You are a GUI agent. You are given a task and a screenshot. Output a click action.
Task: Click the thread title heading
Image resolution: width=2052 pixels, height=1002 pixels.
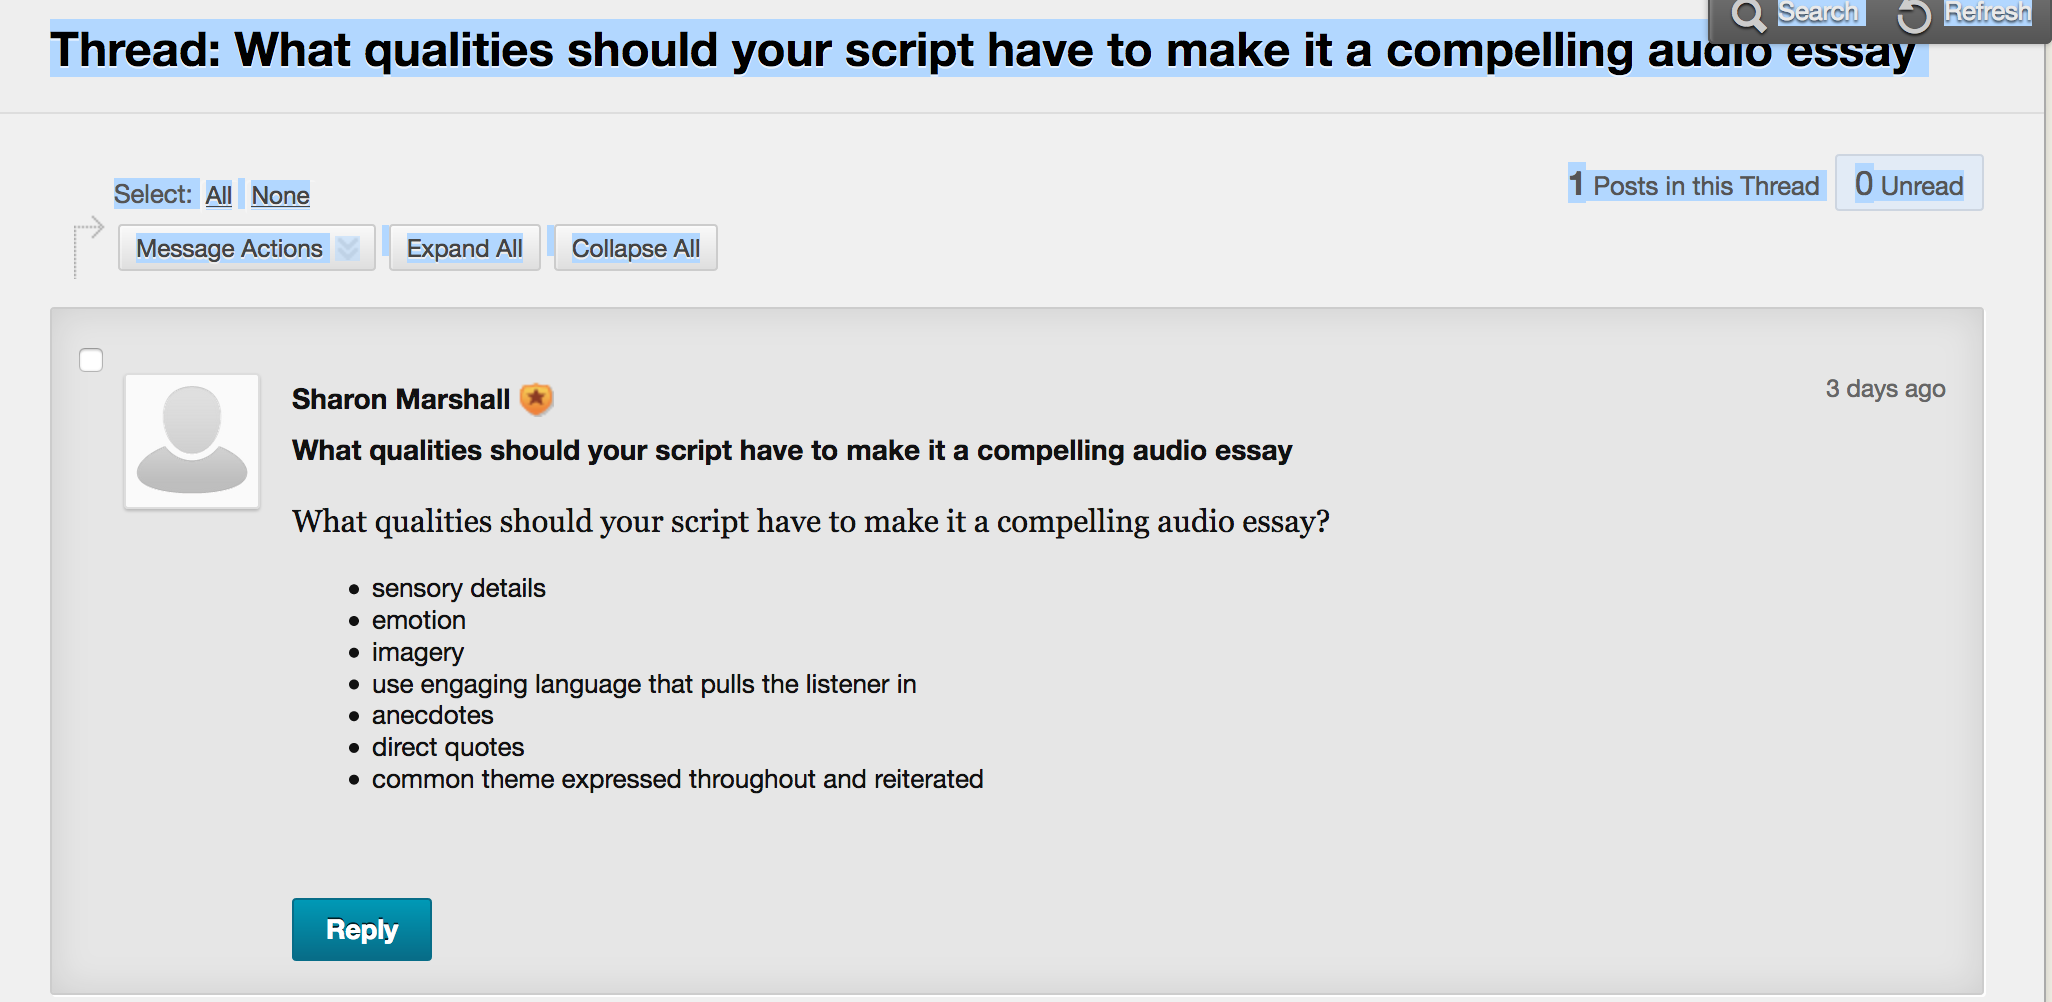985,49
